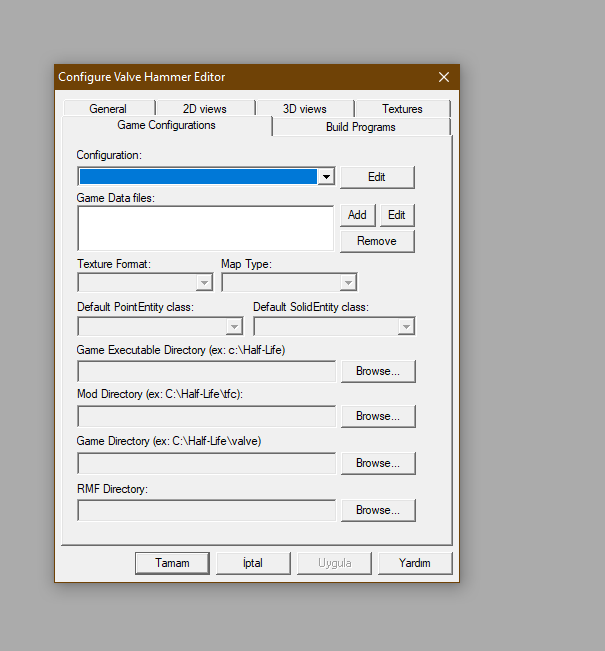The height and width of the screenshot is (651, 605).
Task: Browse for the Mod Directory
Action: click(378, 416)
